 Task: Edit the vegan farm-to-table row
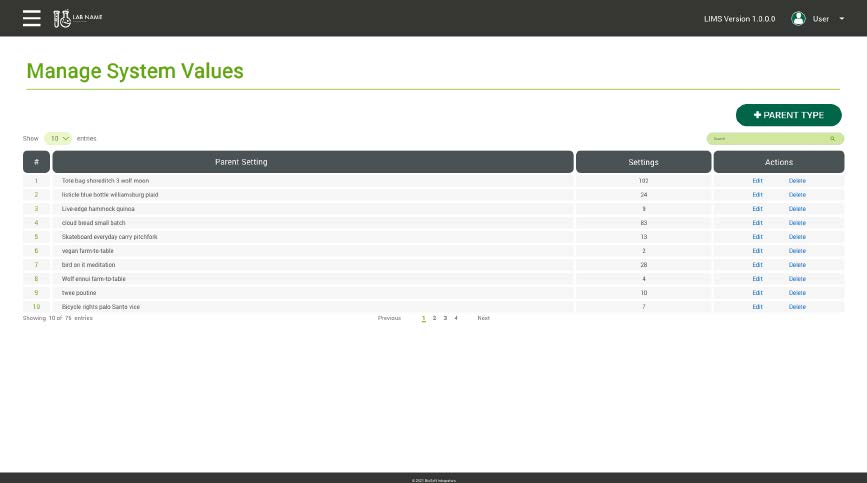(x=757, y=251)
